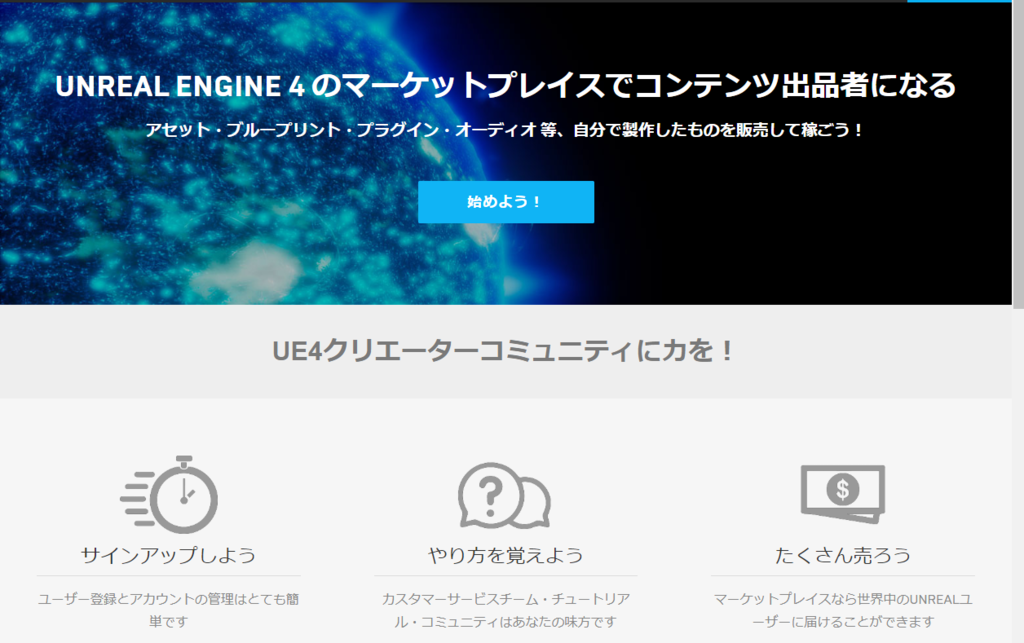
Task: Click the カスタマーサービスチーム description text
Action: coord(505,610)
